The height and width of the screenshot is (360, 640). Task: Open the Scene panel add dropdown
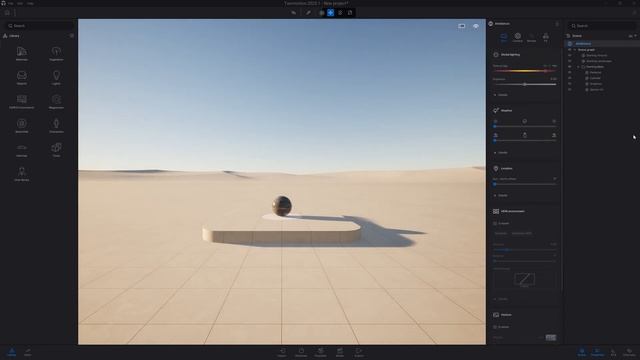633,36
